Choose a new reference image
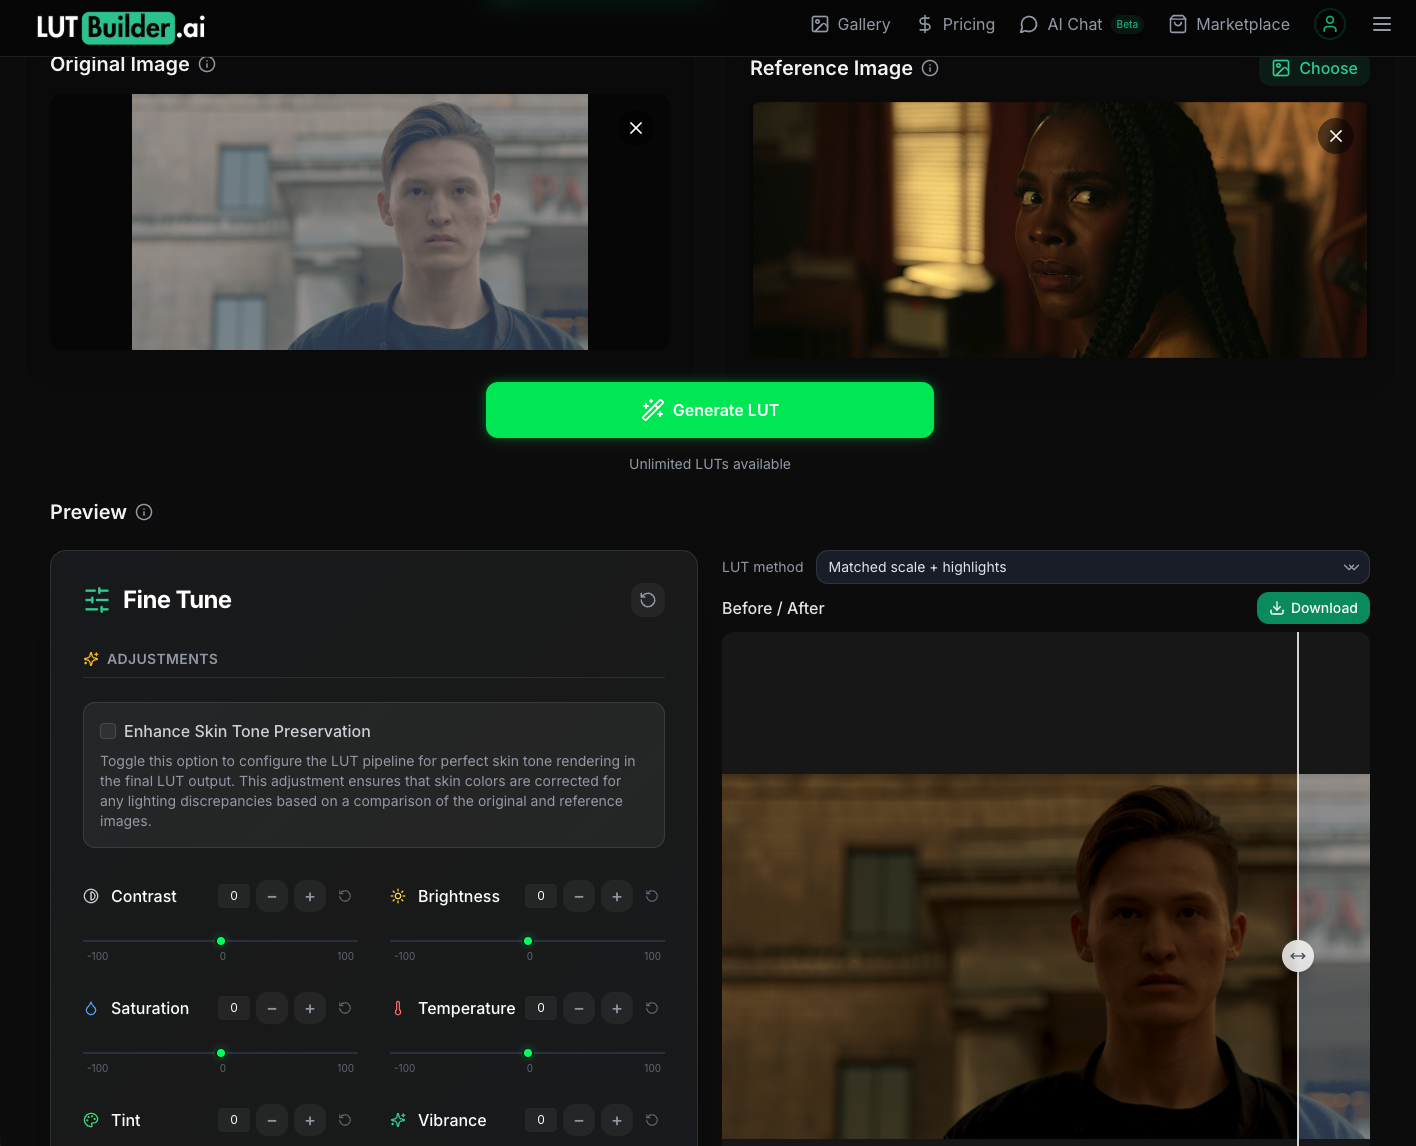This screenshot has height=1146, width=1416. tap(1314, 68)
